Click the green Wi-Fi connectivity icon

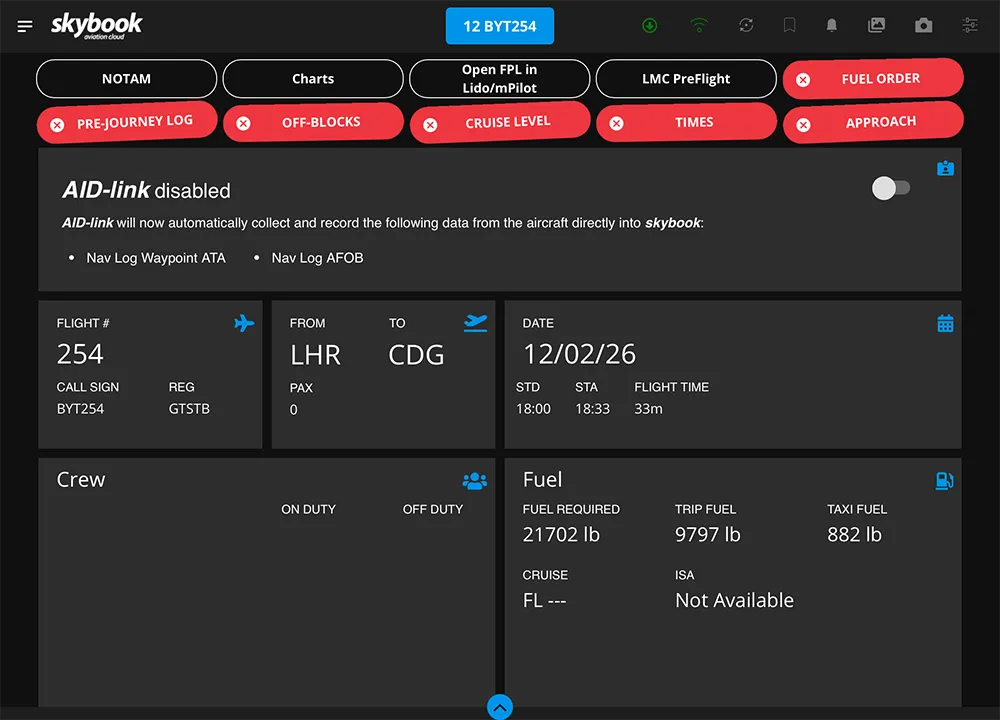[699, 26]
